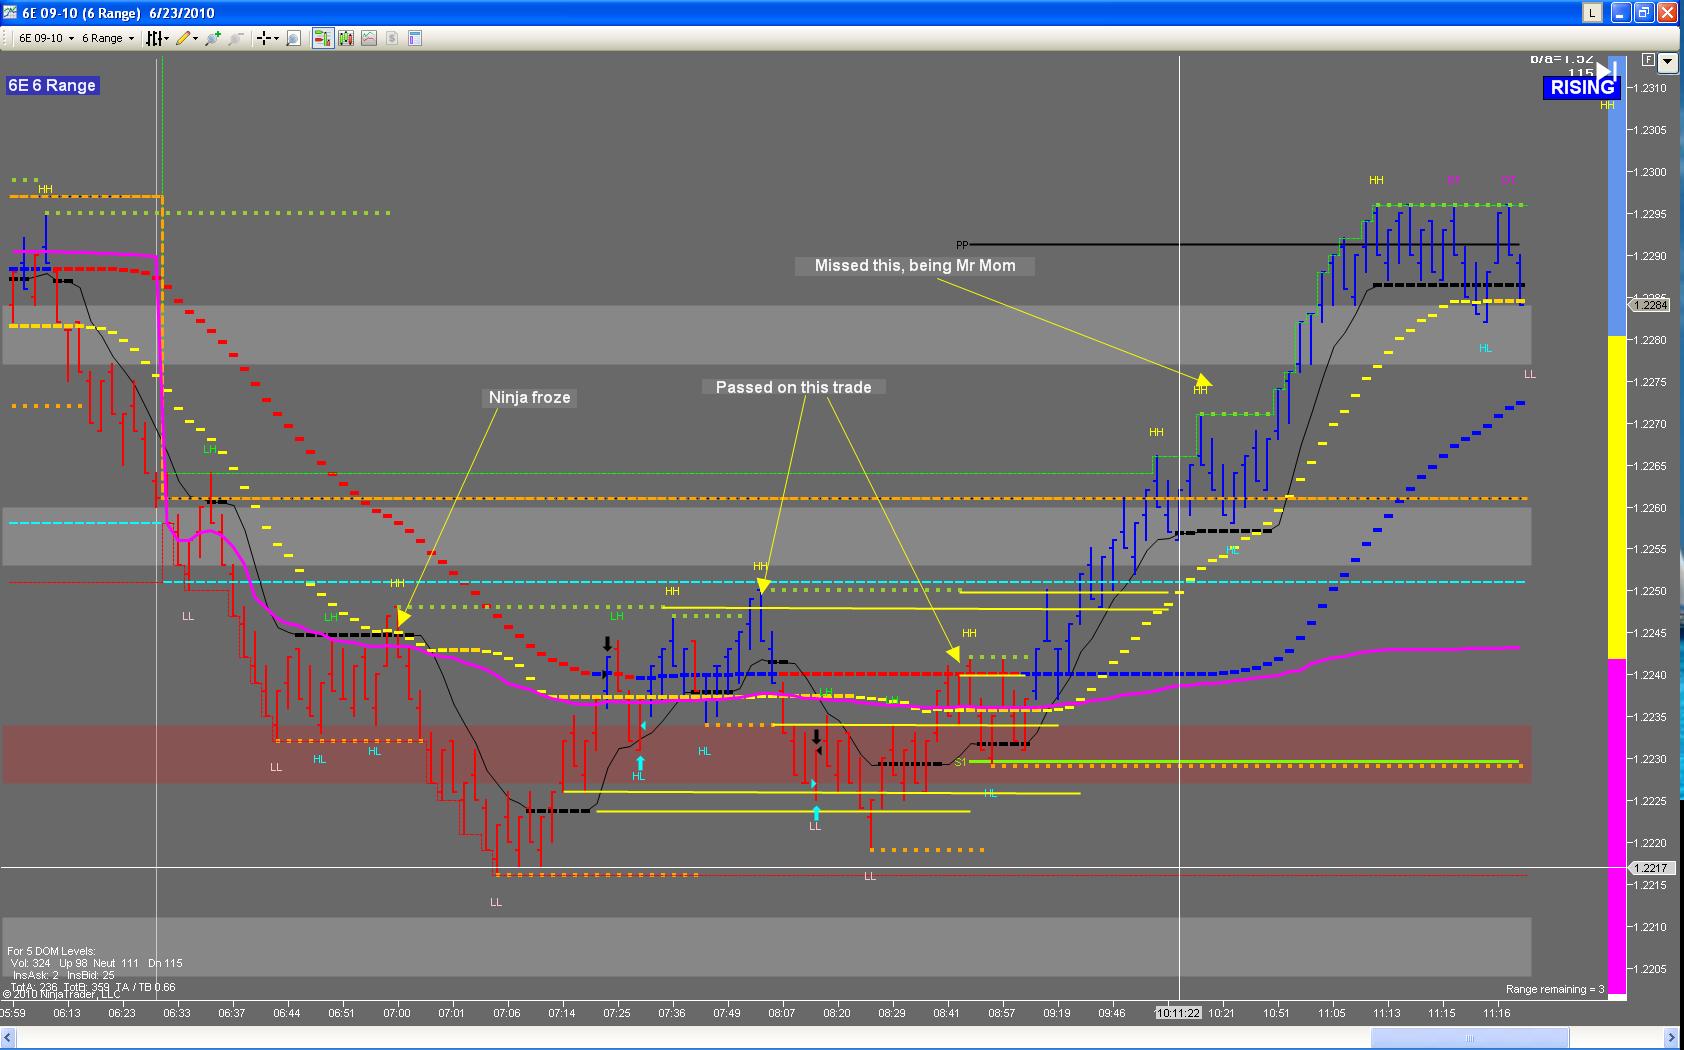Image resolution: width=1684 pixels, height=1050 pixels.
Task: Click the 1.2284 current price marker
Action: click(x=1650, y=305)
